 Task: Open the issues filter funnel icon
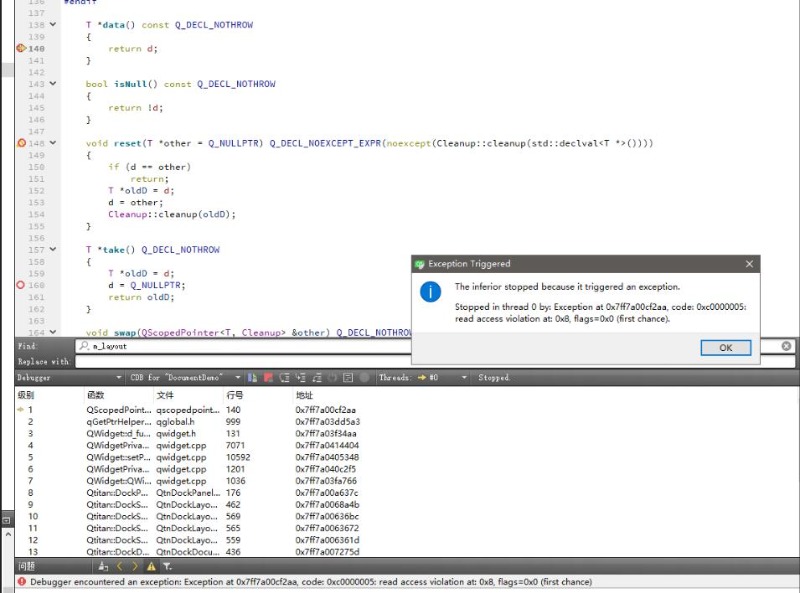click(167, 566)
